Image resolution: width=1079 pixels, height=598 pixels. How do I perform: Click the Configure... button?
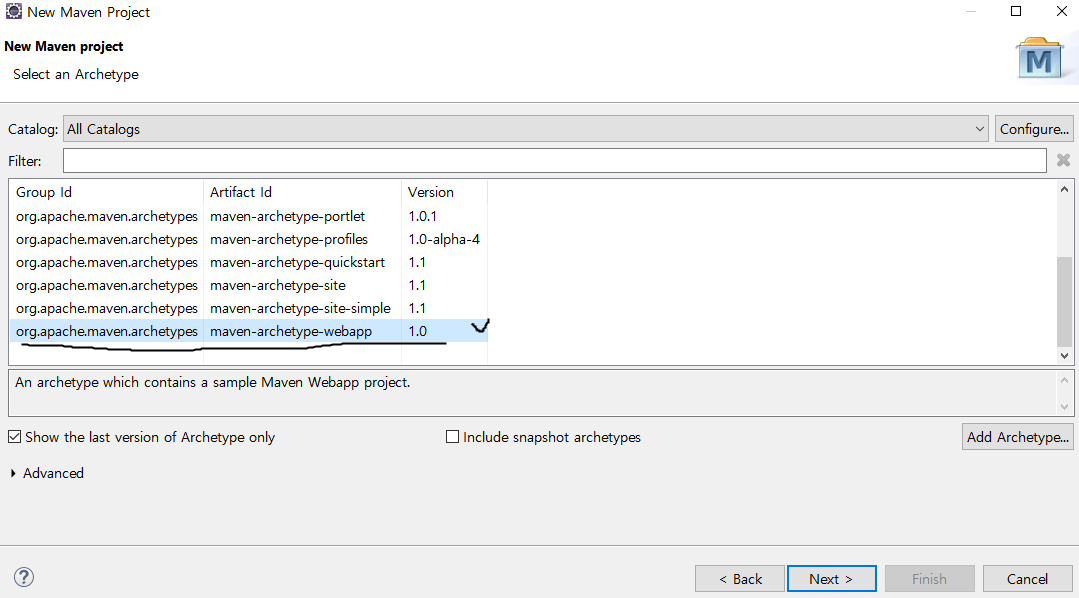tap(1034, 129)
